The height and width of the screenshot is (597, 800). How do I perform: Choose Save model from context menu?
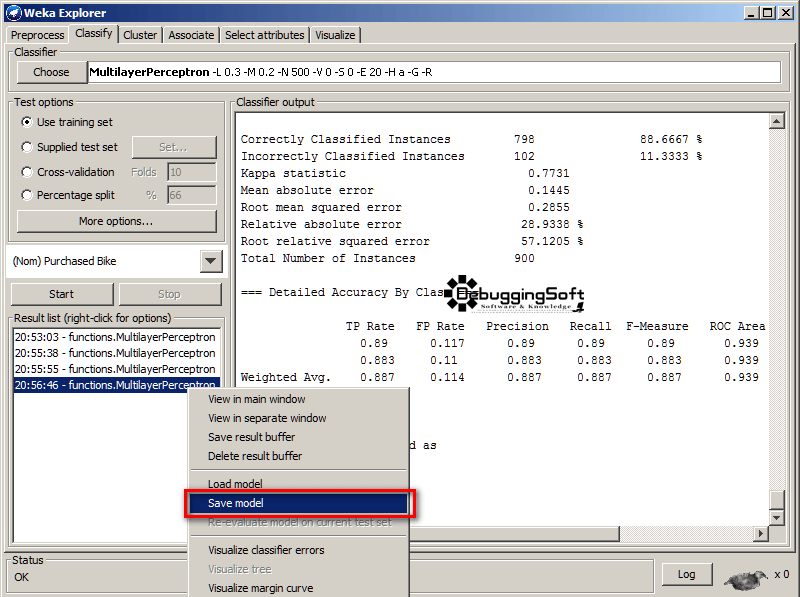[299, 503]
